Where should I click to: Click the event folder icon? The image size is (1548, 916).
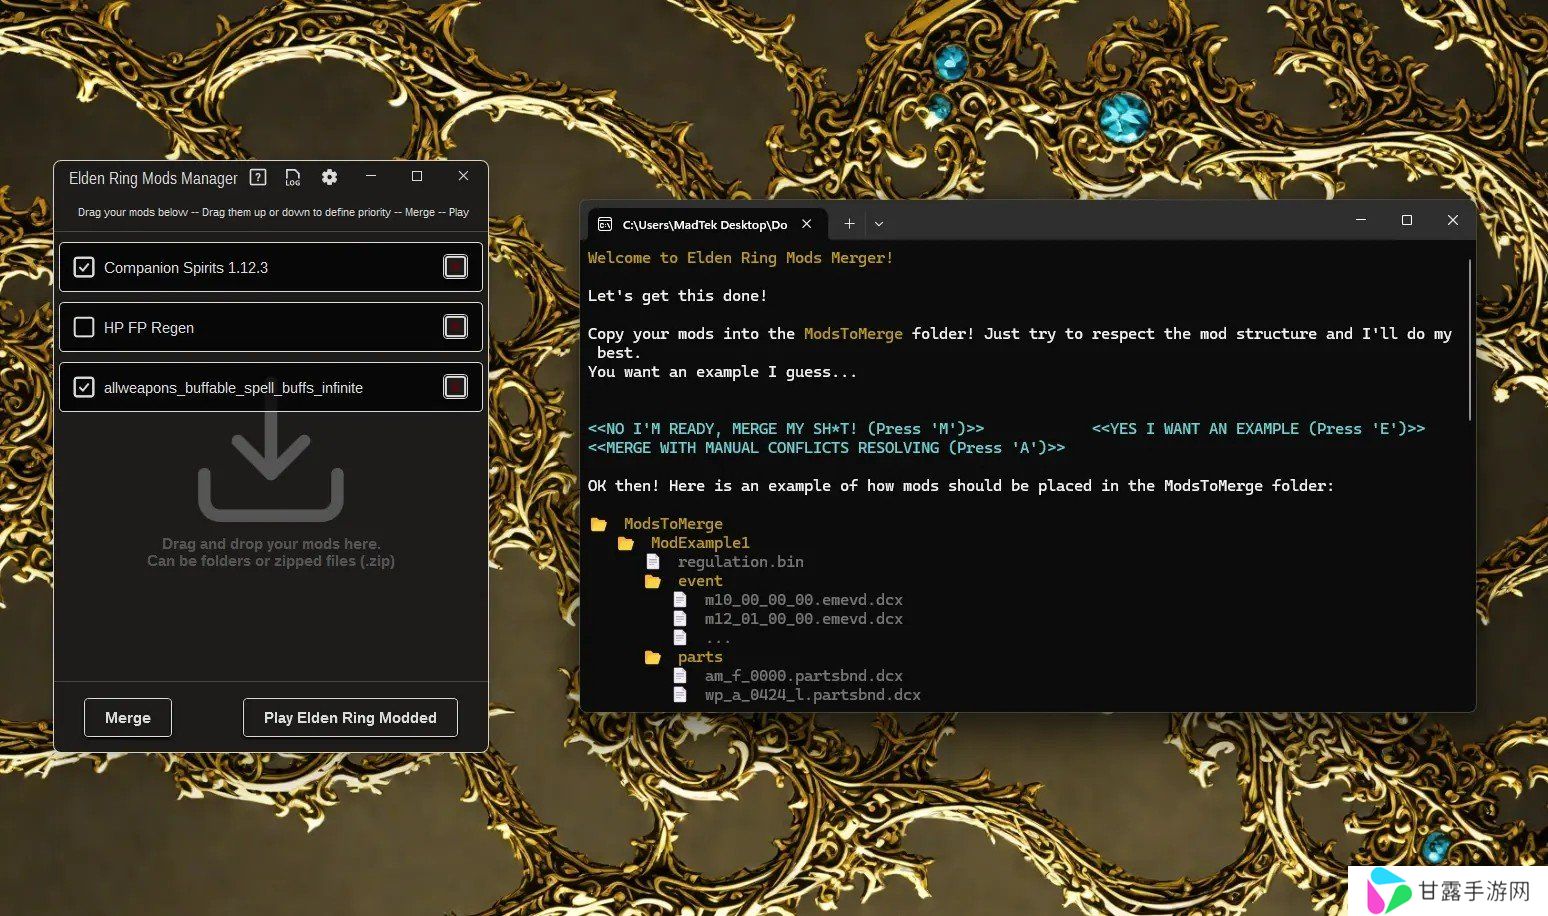point(653,581)
